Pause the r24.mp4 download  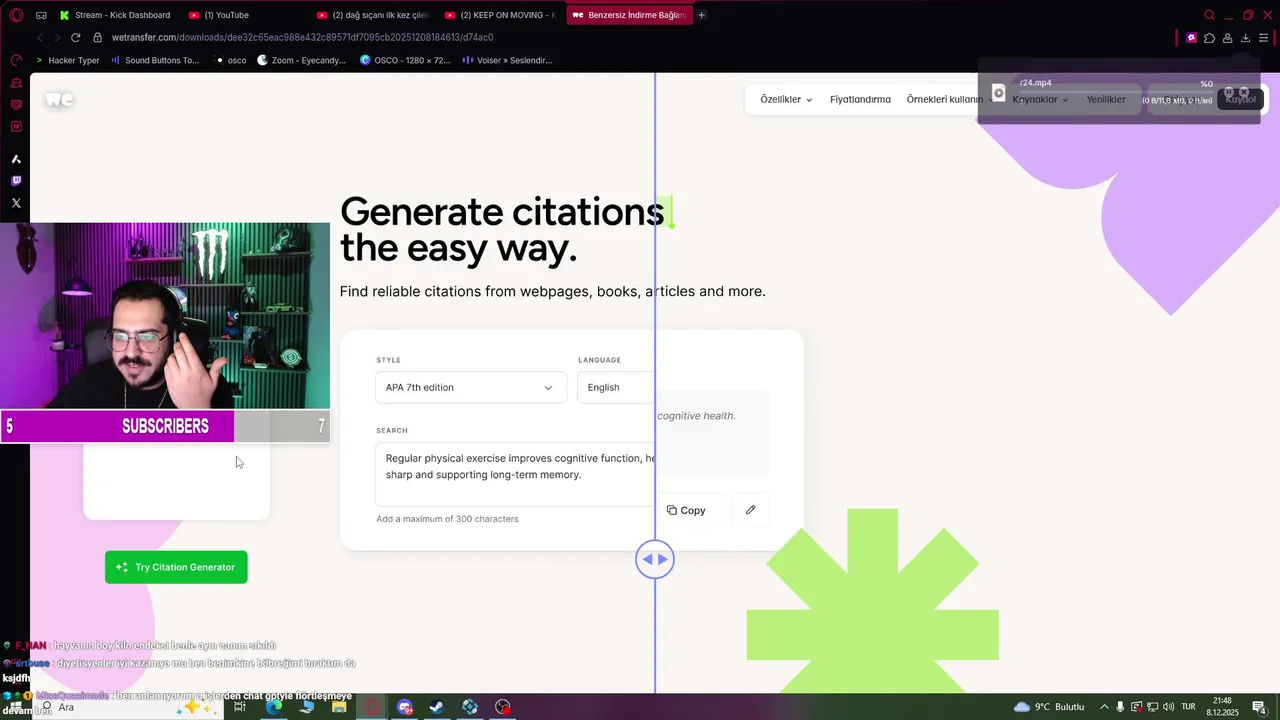click(1229, 92)
